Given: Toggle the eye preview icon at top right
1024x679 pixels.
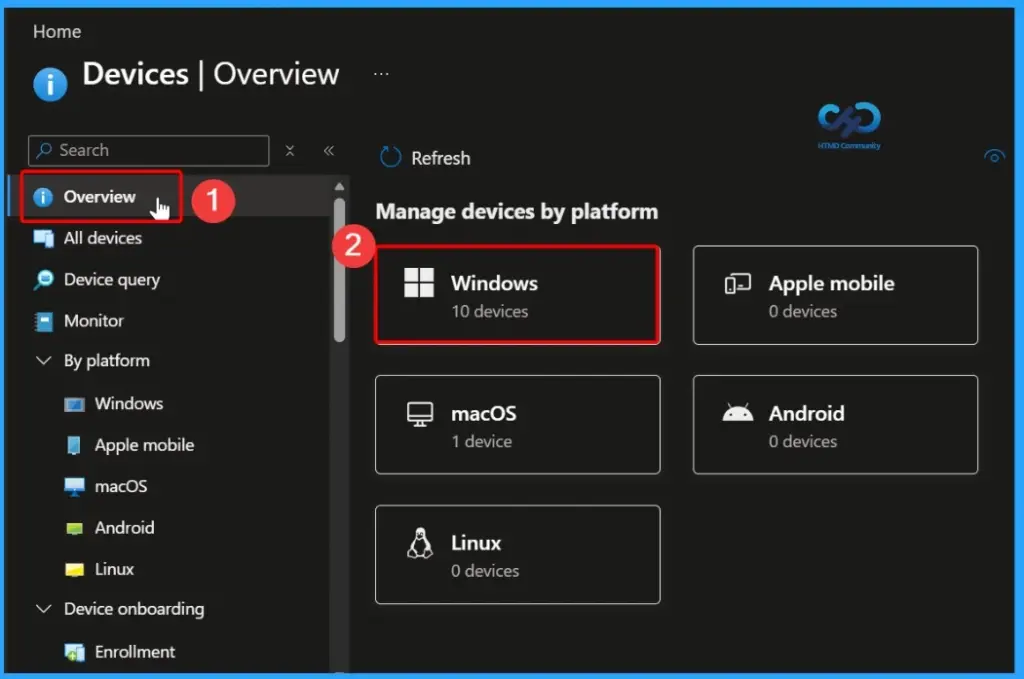Looking at the screenshot, I should click(x=994, y=156).
